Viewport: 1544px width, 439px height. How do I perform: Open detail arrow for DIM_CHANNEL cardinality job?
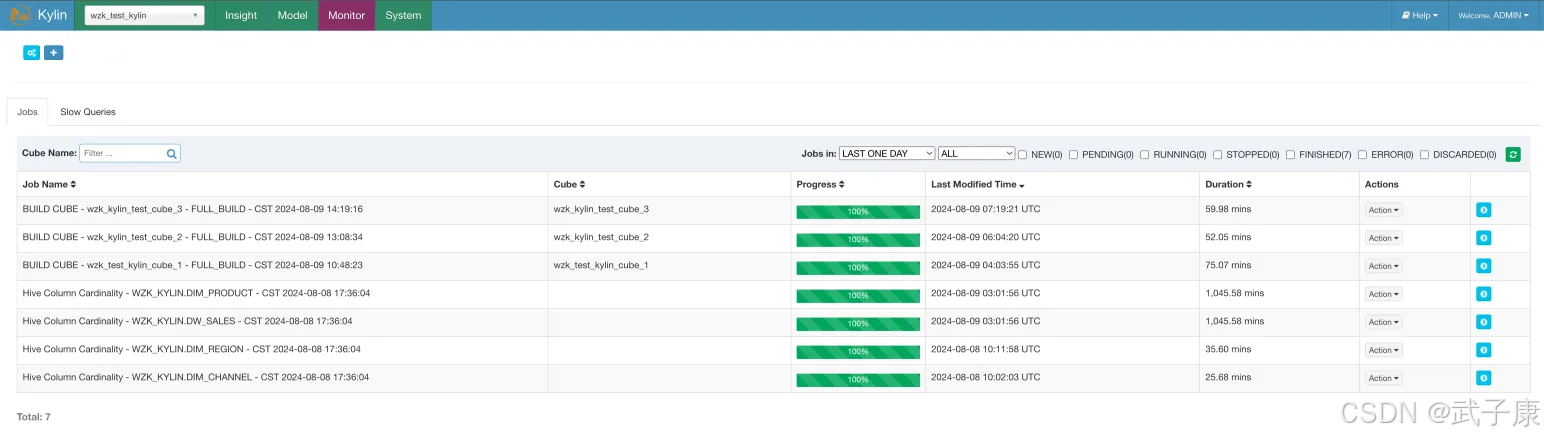1483,378
